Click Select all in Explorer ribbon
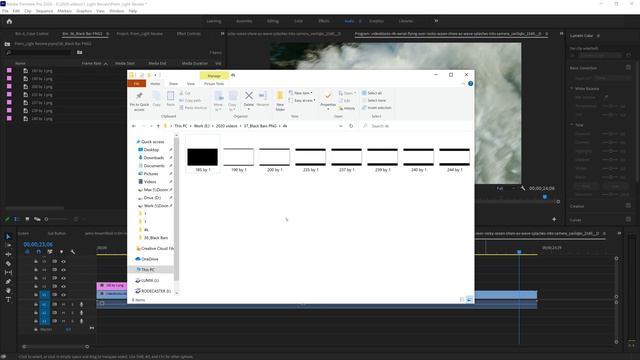Screen dimensions: 640x360 point(372,93)
